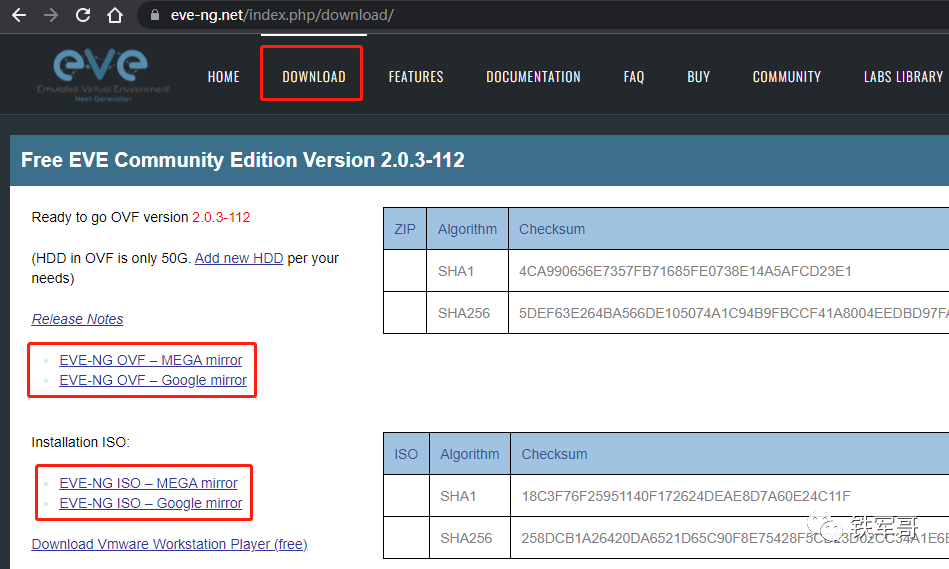This screenshot has height=569, width=949.
Task: Open the DOCUMENTATION menu item
Action: pos(533,77)
